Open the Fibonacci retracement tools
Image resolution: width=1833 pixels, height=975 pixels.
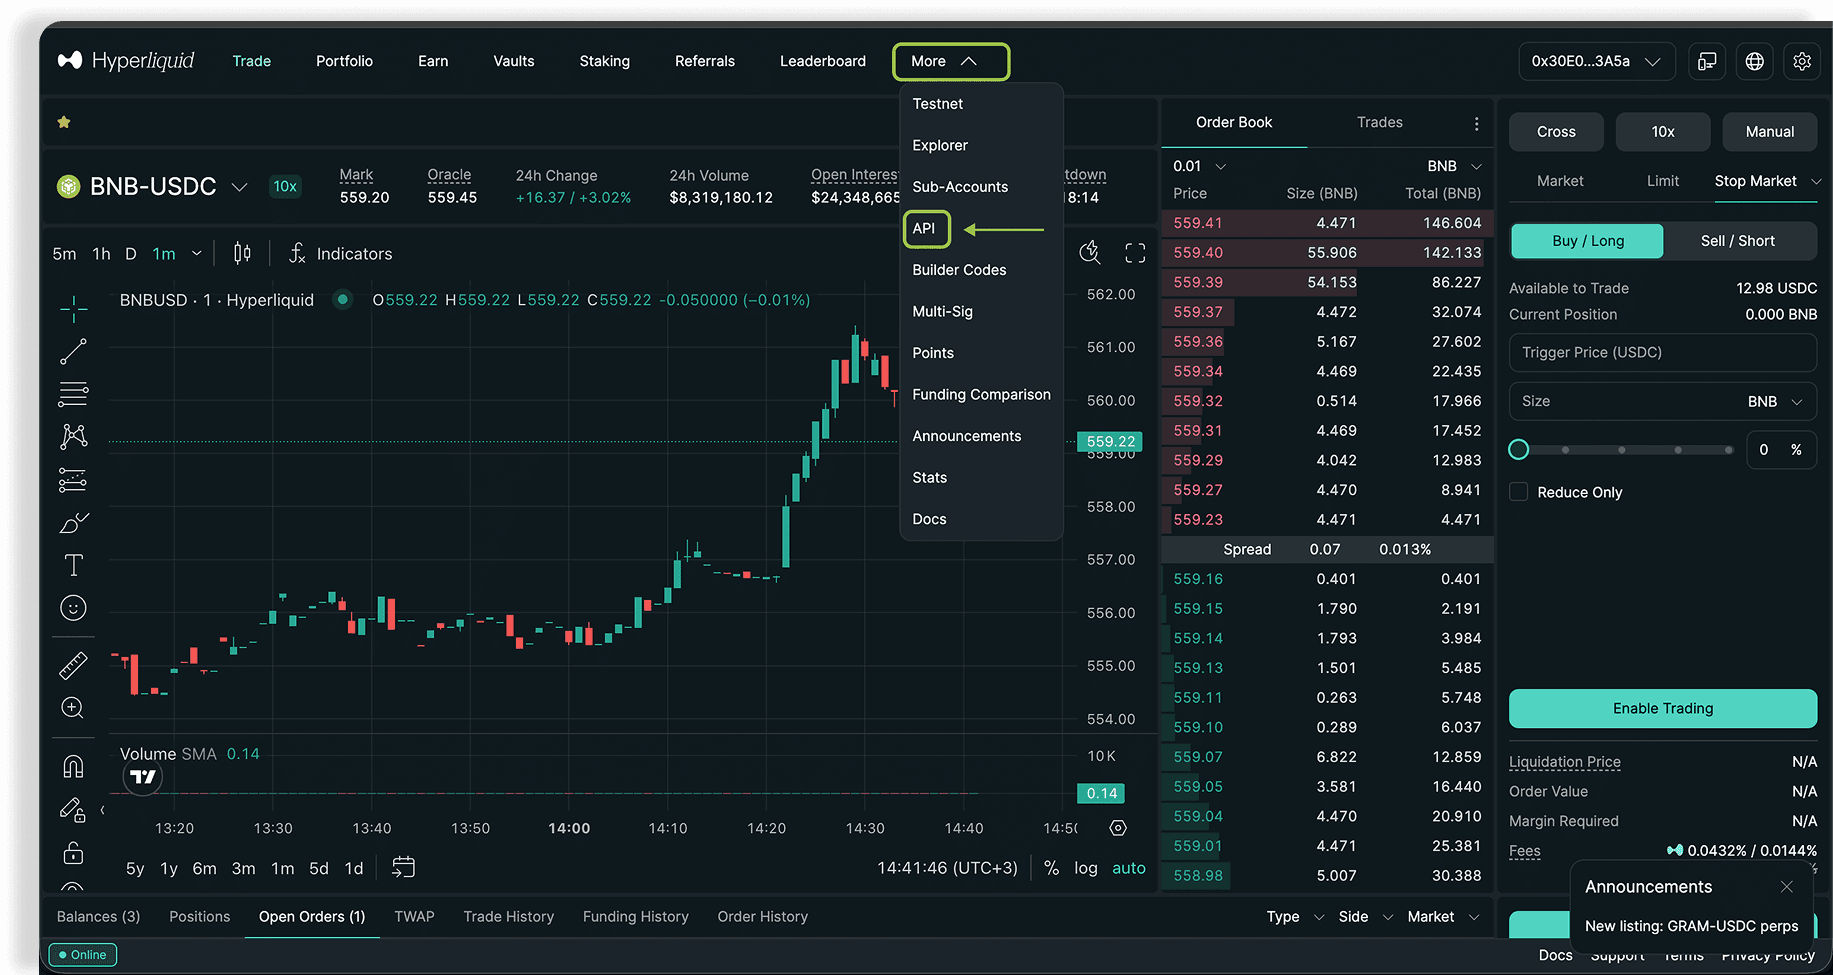pos(73,394)
